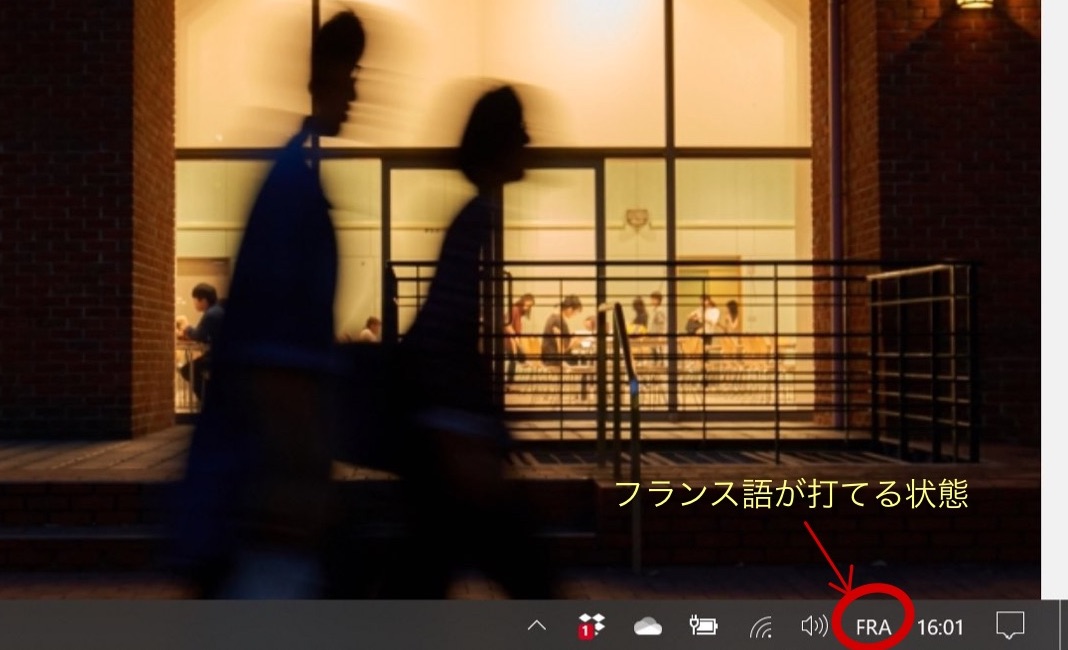The width and height of the screenshot is (1068, 650).
Task: Open the OneDrive cloud icon
Action: point(648,626)
